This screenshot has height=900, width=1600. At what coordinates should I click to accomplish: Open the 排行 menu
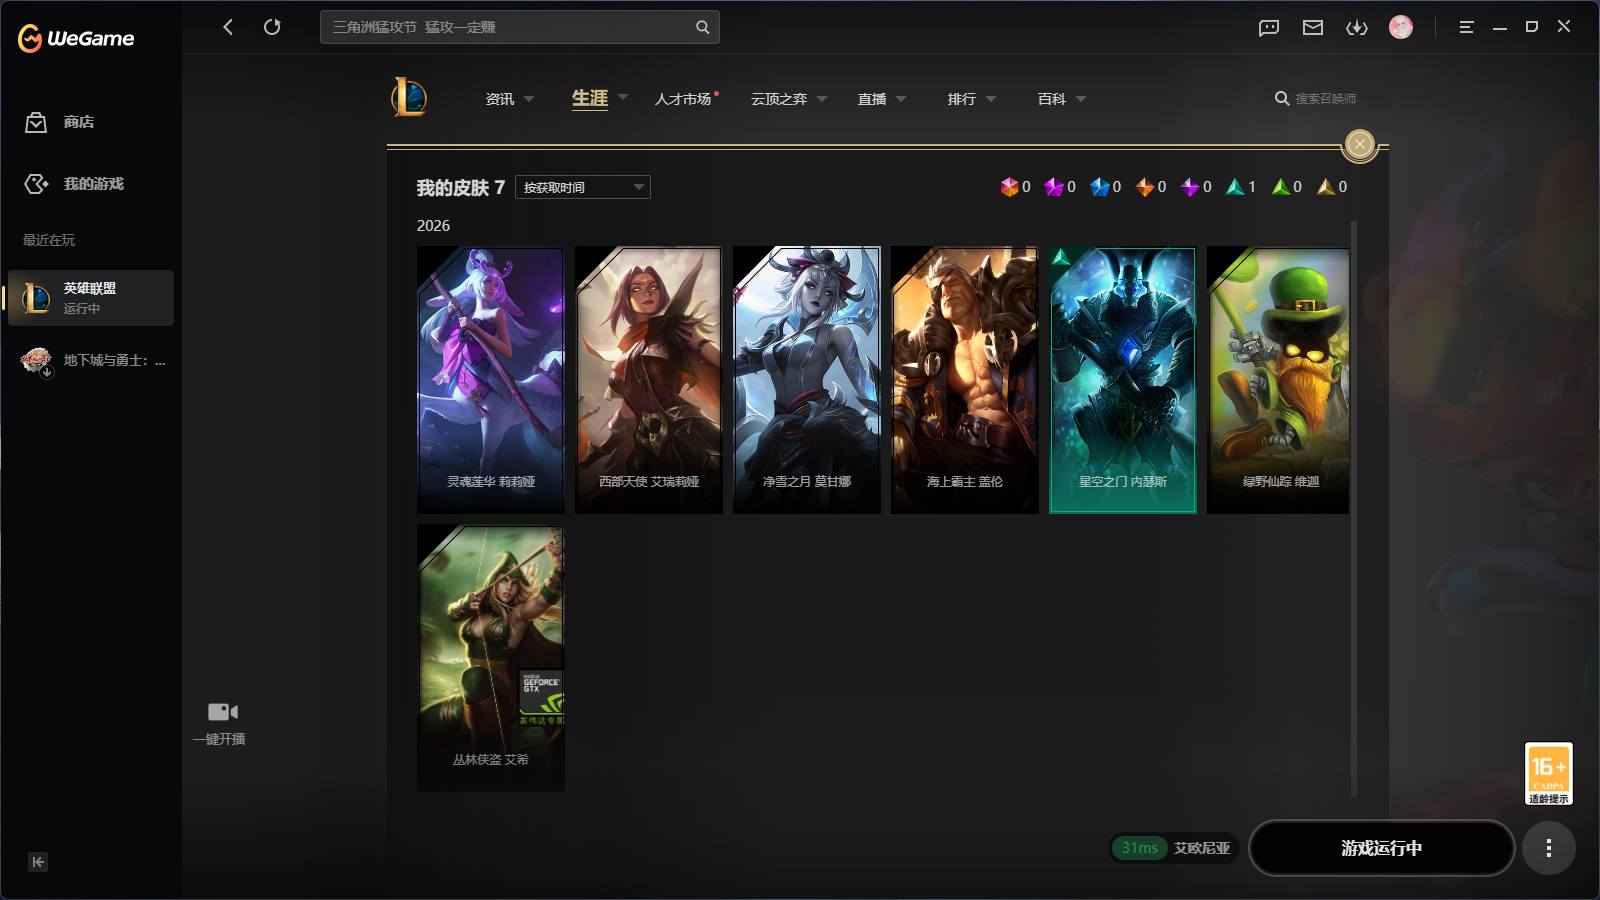962,99
